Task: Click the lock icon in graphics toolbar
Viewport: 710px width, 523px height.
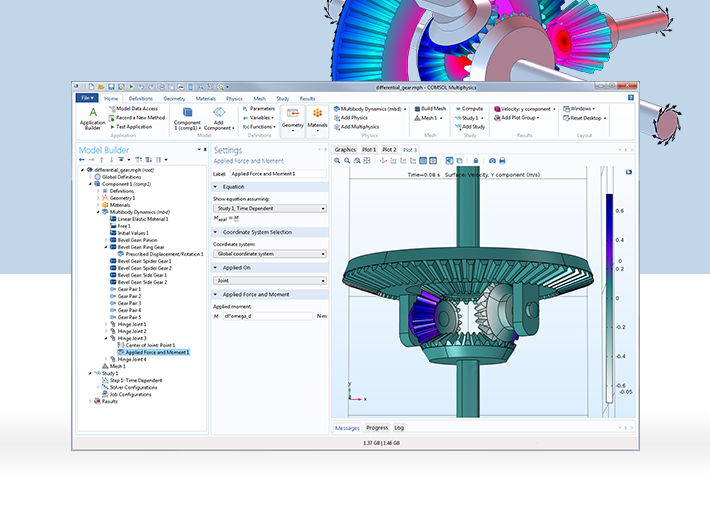Action: pos(475,161)
